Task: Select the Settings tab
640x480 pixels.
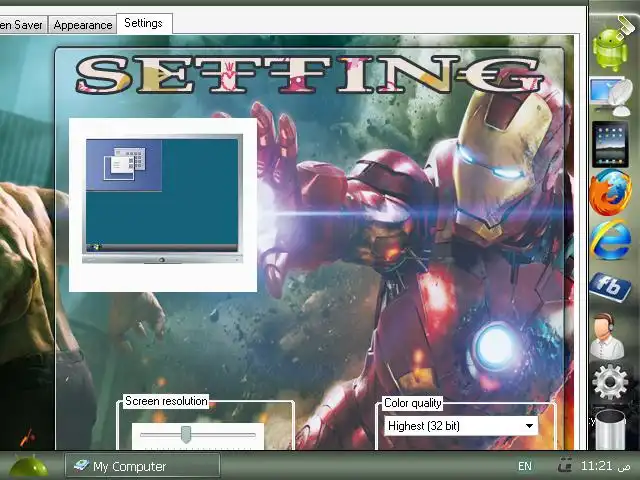Action: 144,23
